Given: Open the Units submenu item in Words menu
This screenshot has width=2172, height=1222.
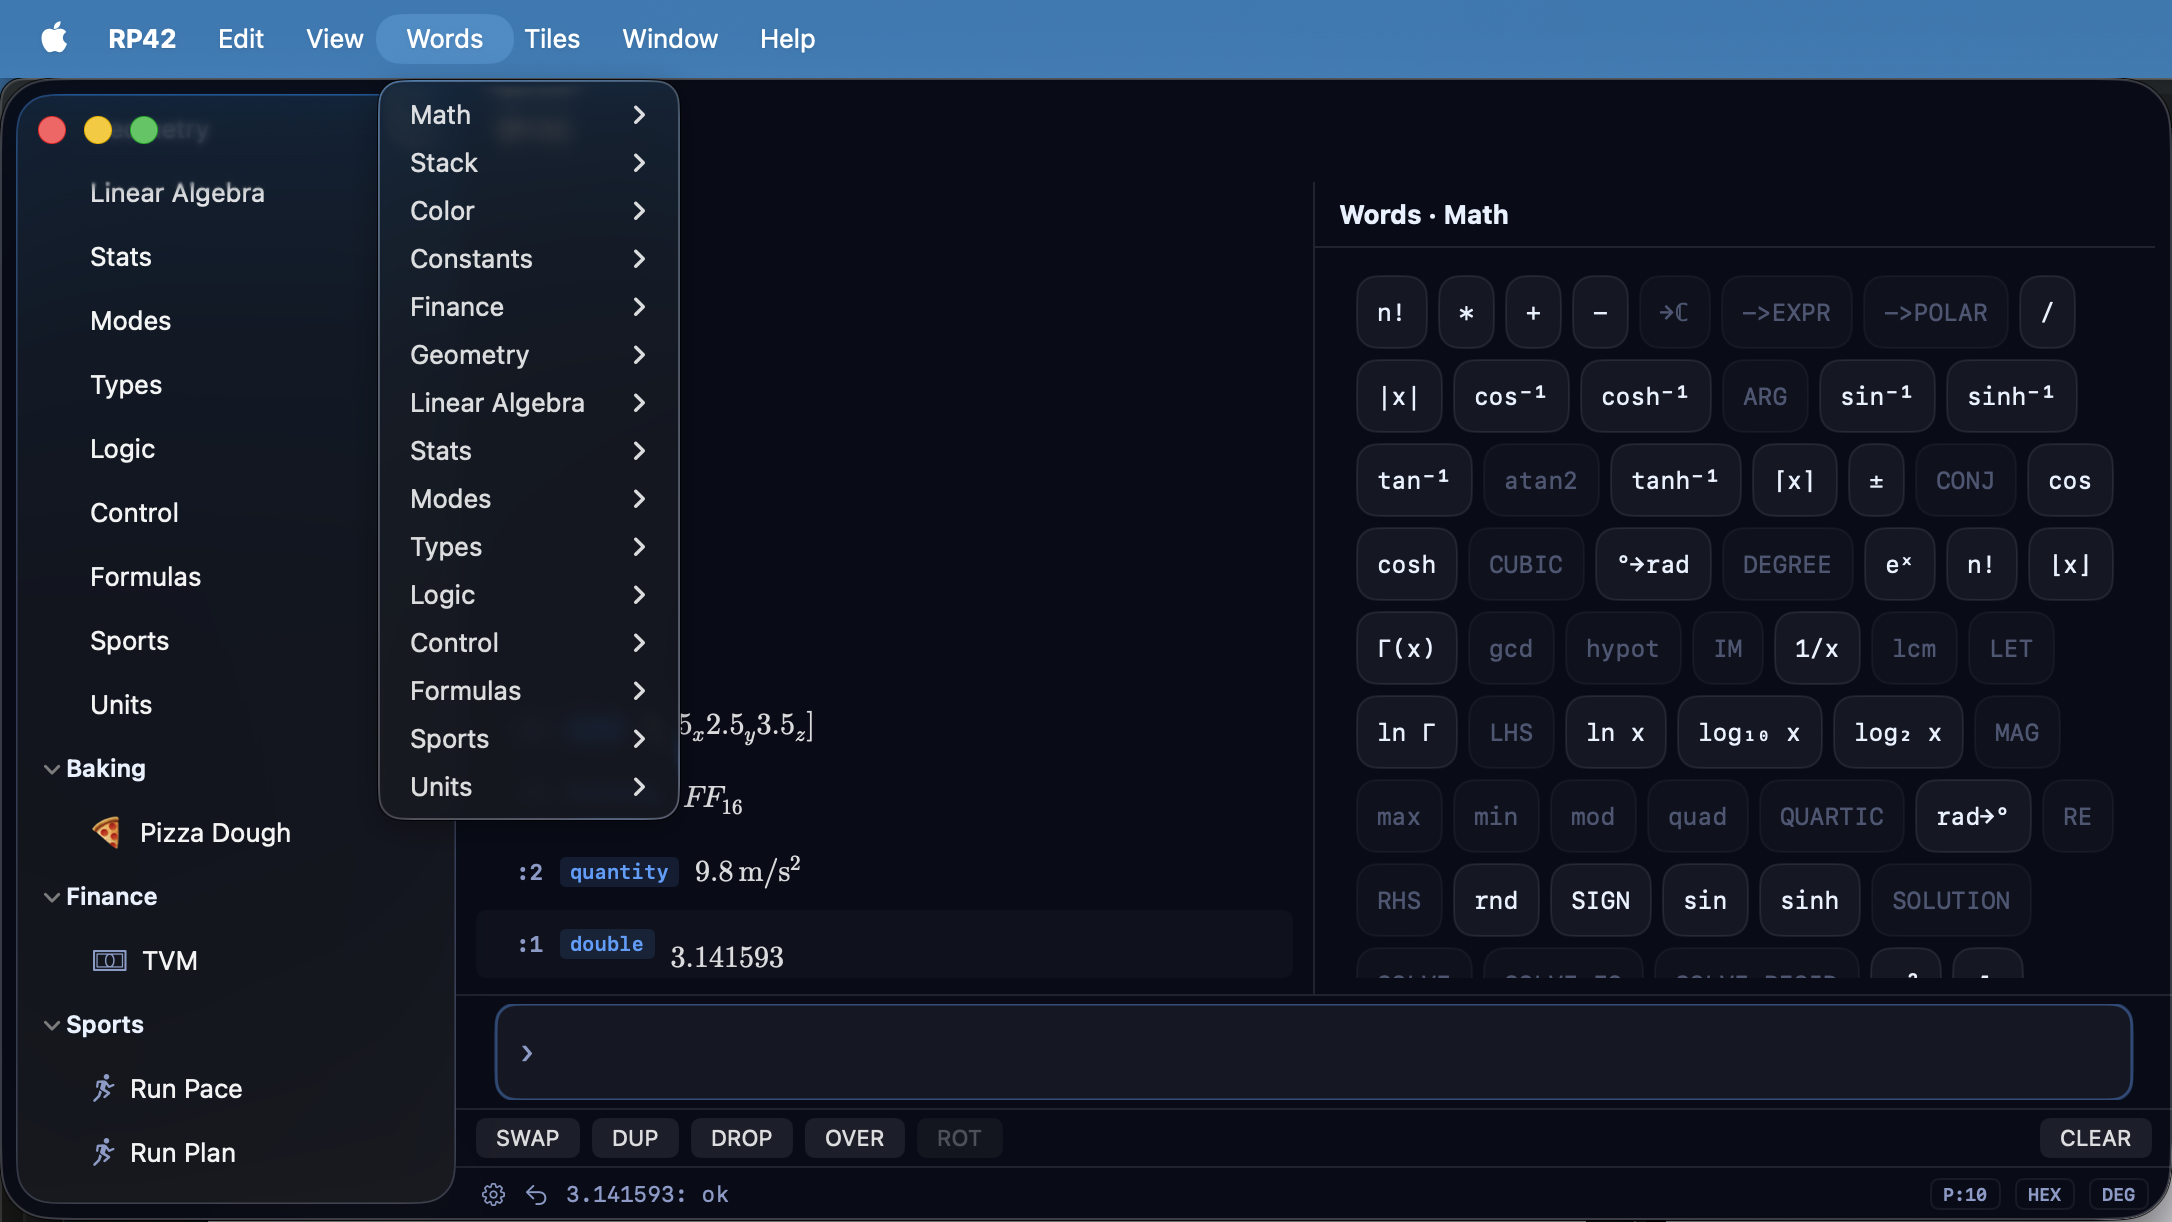Looking at the screenshot, I should 528,787.
